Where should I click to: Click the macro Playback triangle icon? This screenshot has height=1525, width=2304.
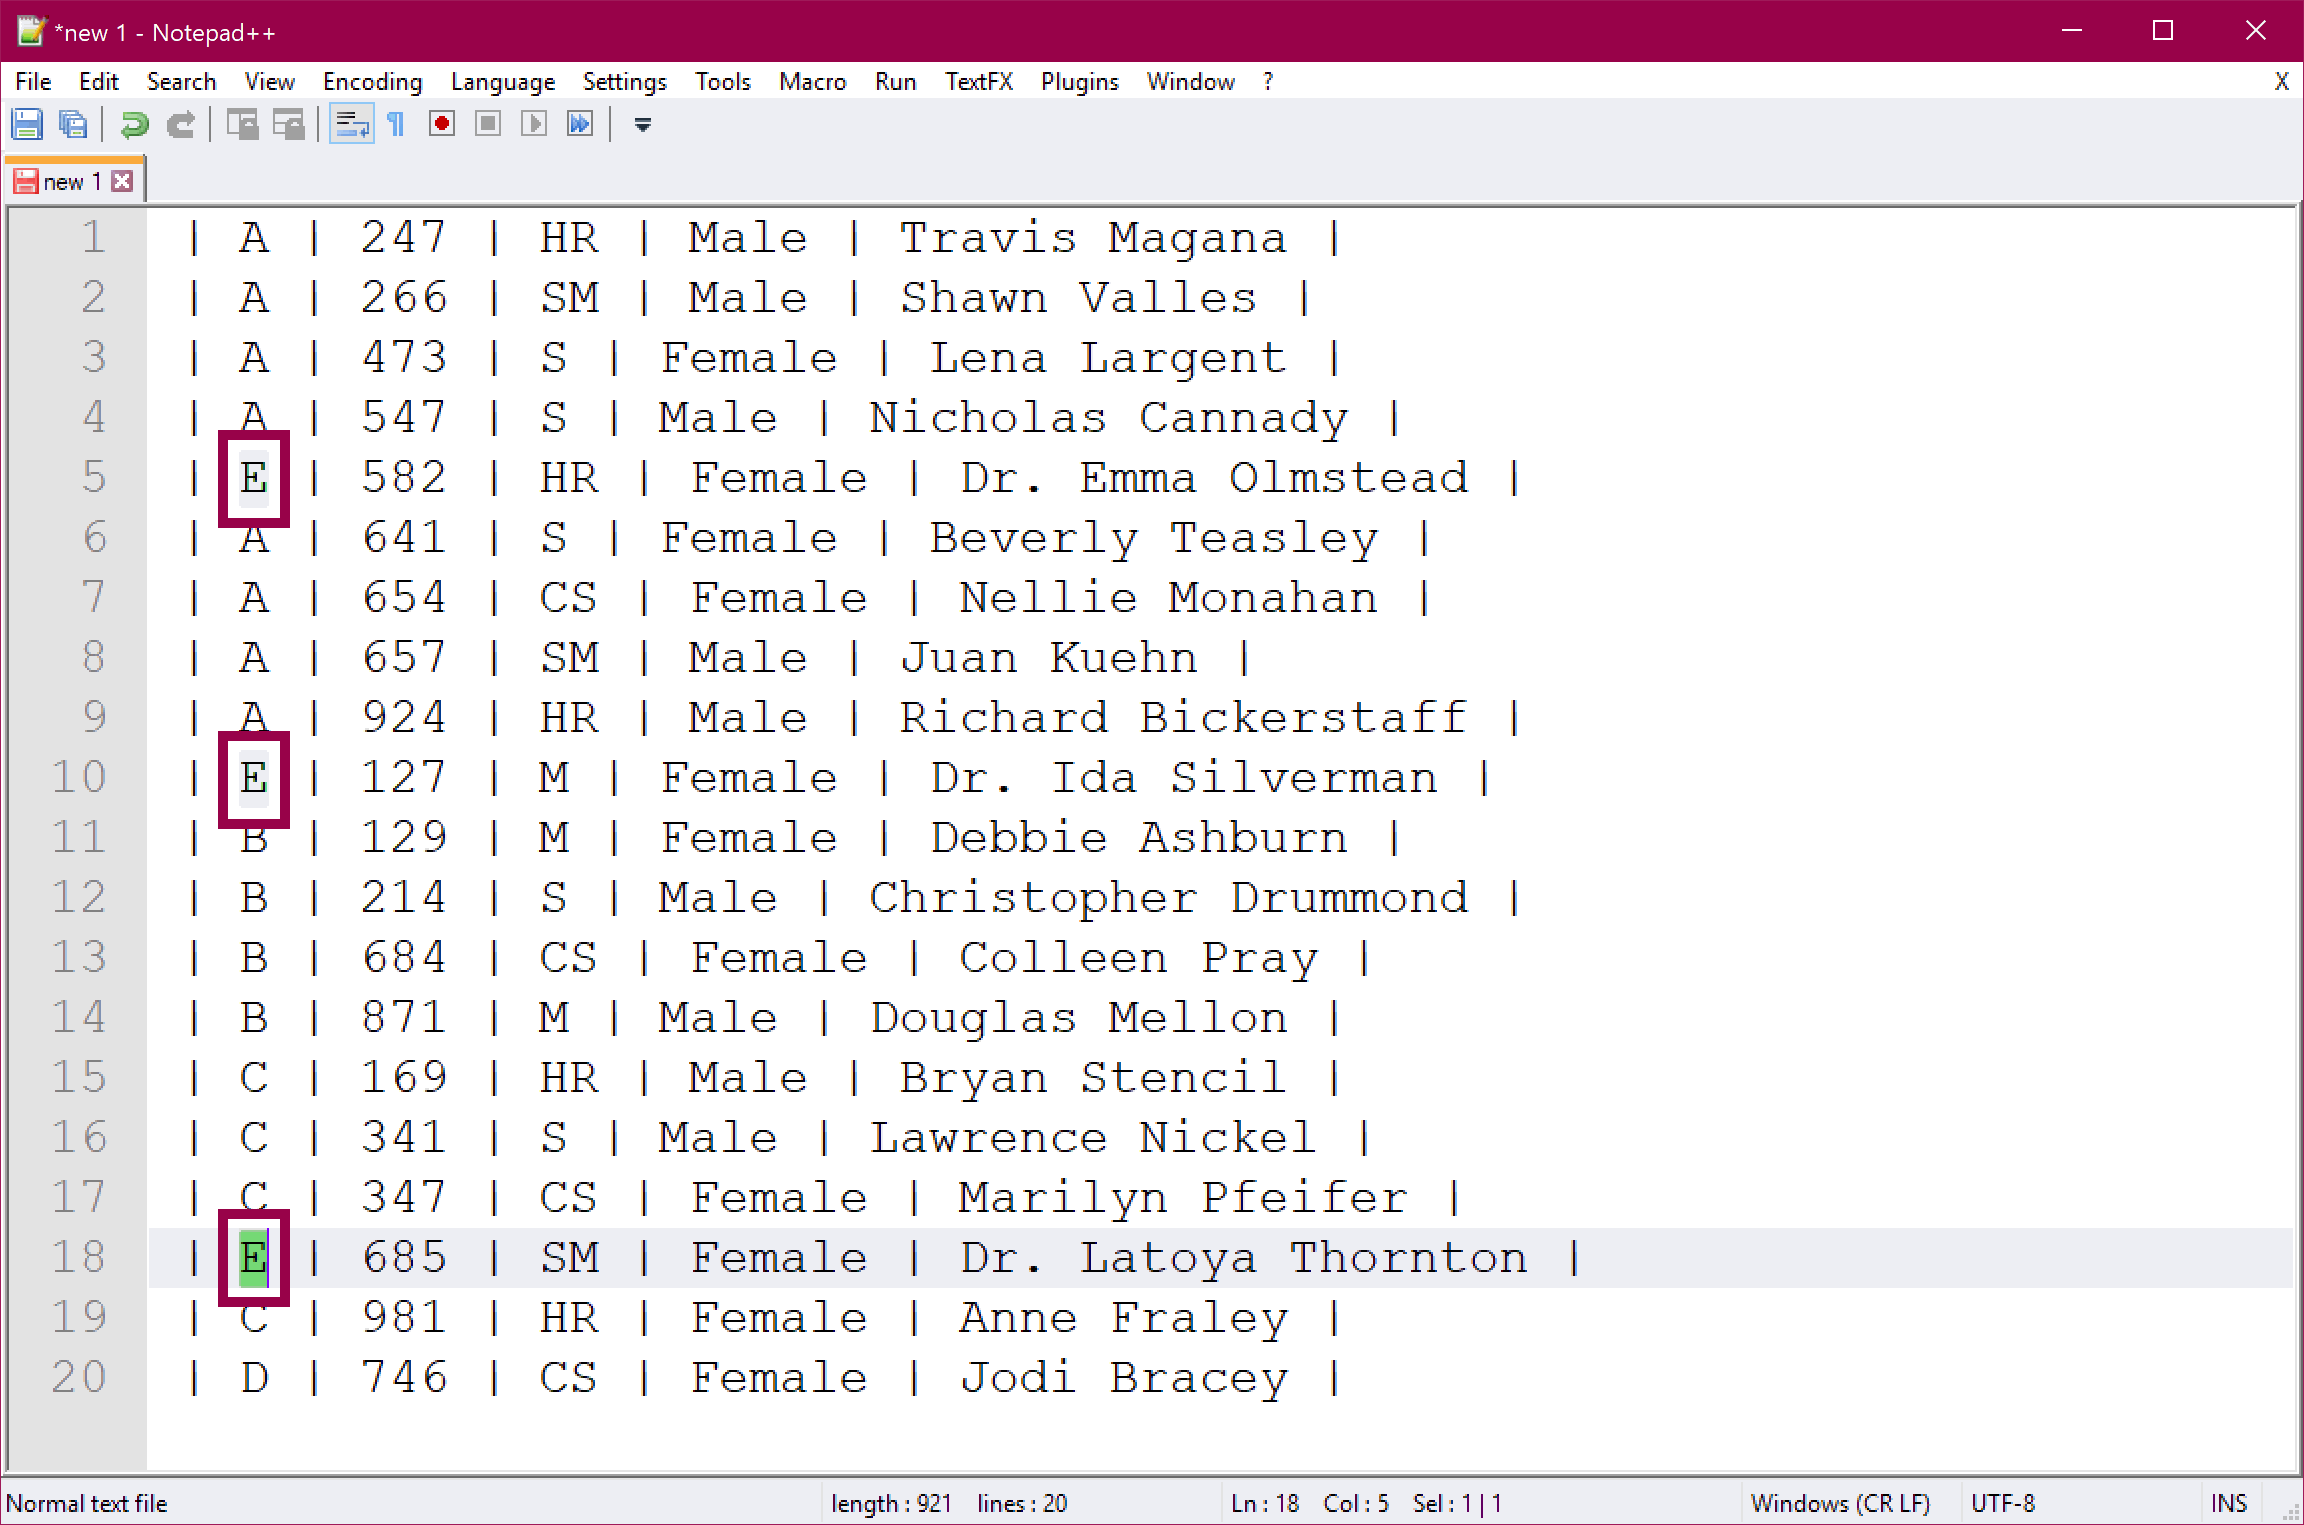click(534, 124)
